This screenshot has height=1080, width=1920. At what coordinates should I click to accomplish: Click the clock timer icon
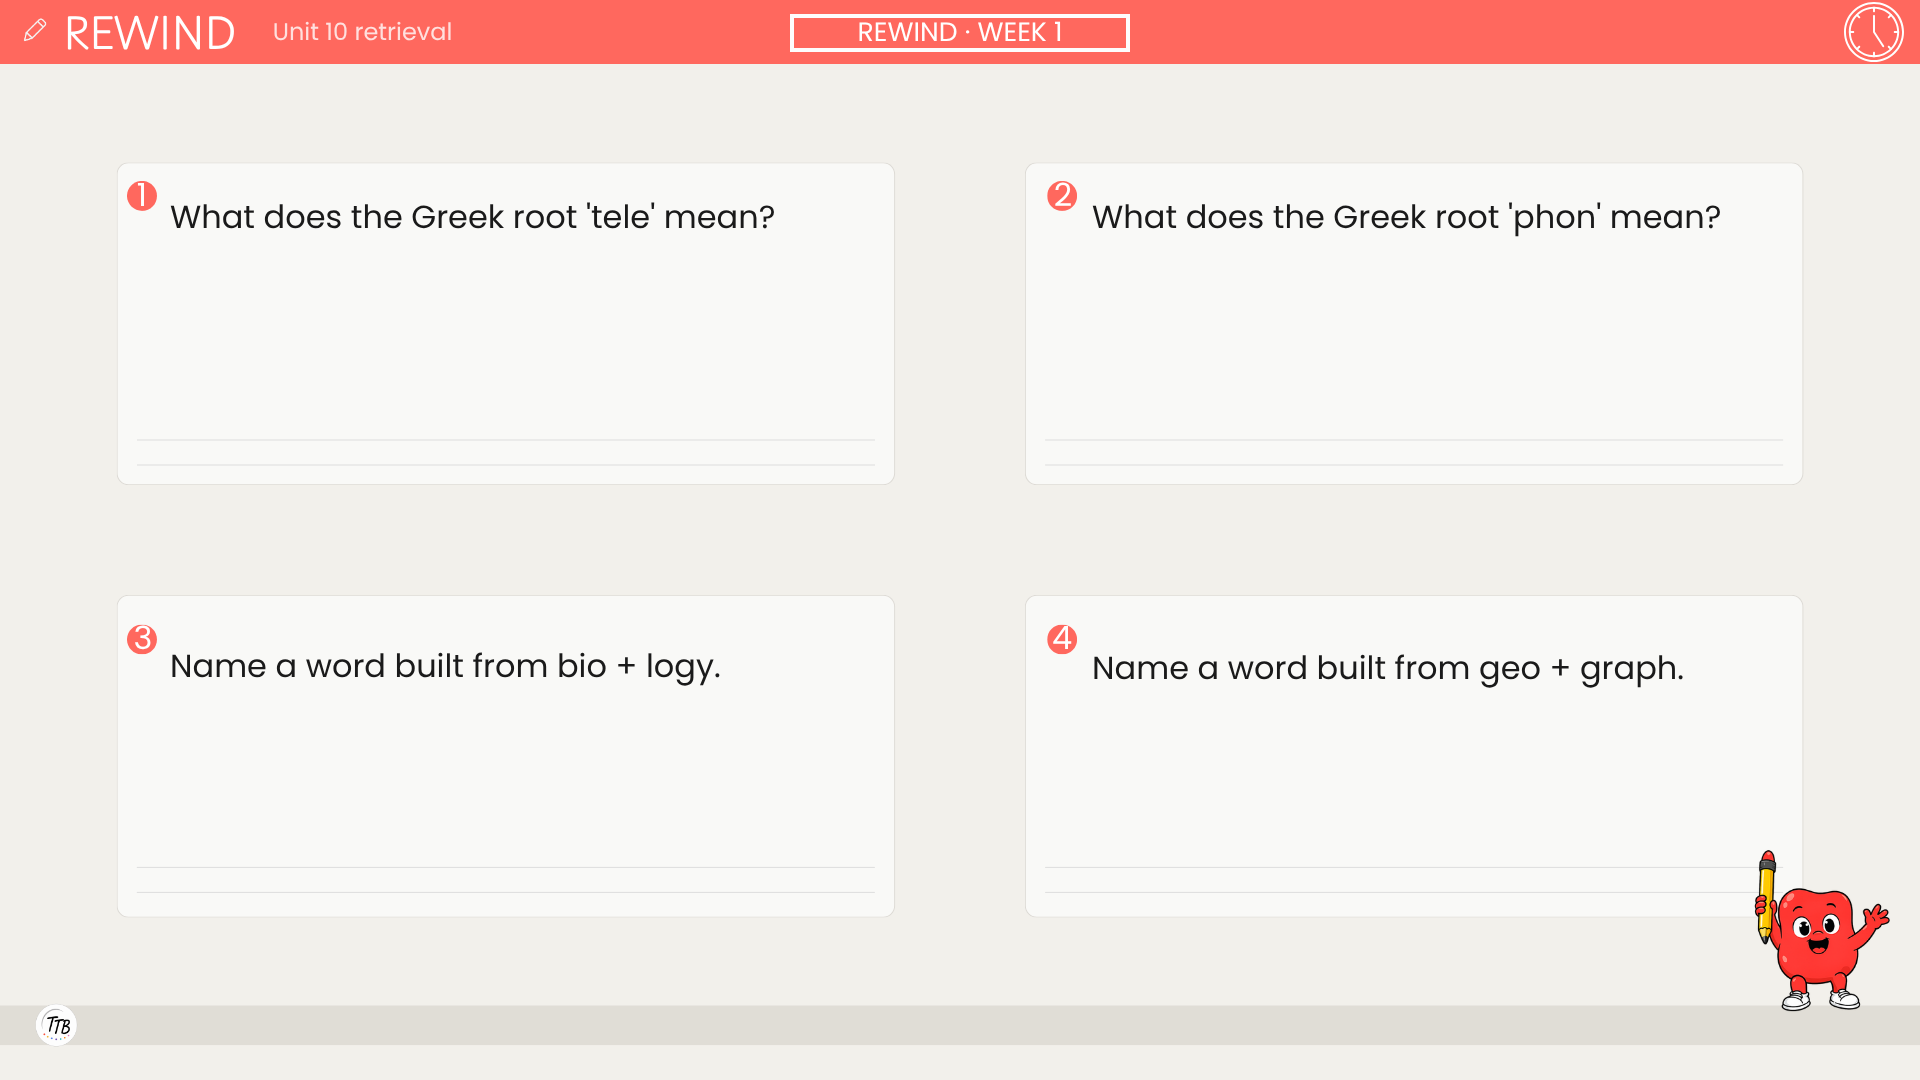pos(1873,32)
